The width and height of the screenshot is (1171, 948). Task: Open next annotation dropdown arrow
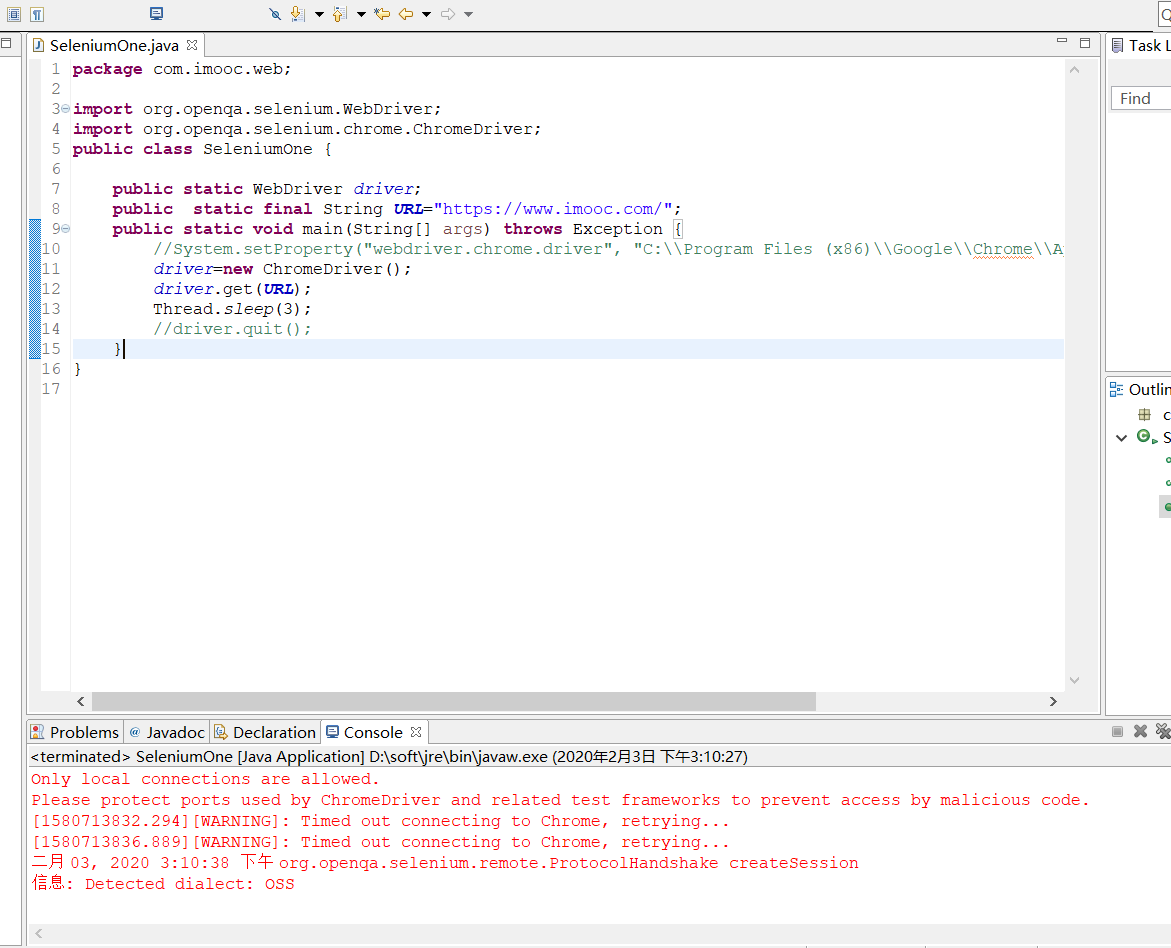[x=319, y=14]
